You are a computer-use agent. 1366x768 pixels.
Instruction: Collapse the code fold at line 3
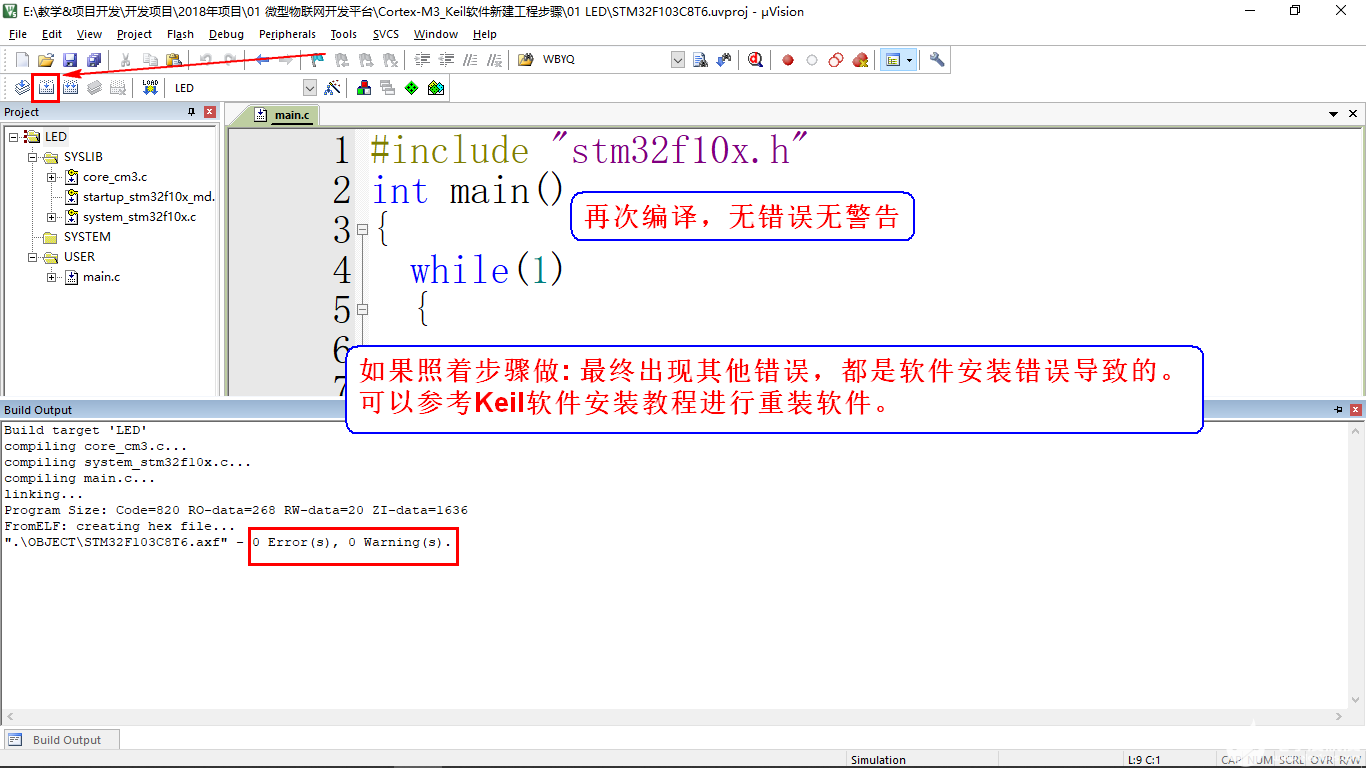tap(362, 230)
